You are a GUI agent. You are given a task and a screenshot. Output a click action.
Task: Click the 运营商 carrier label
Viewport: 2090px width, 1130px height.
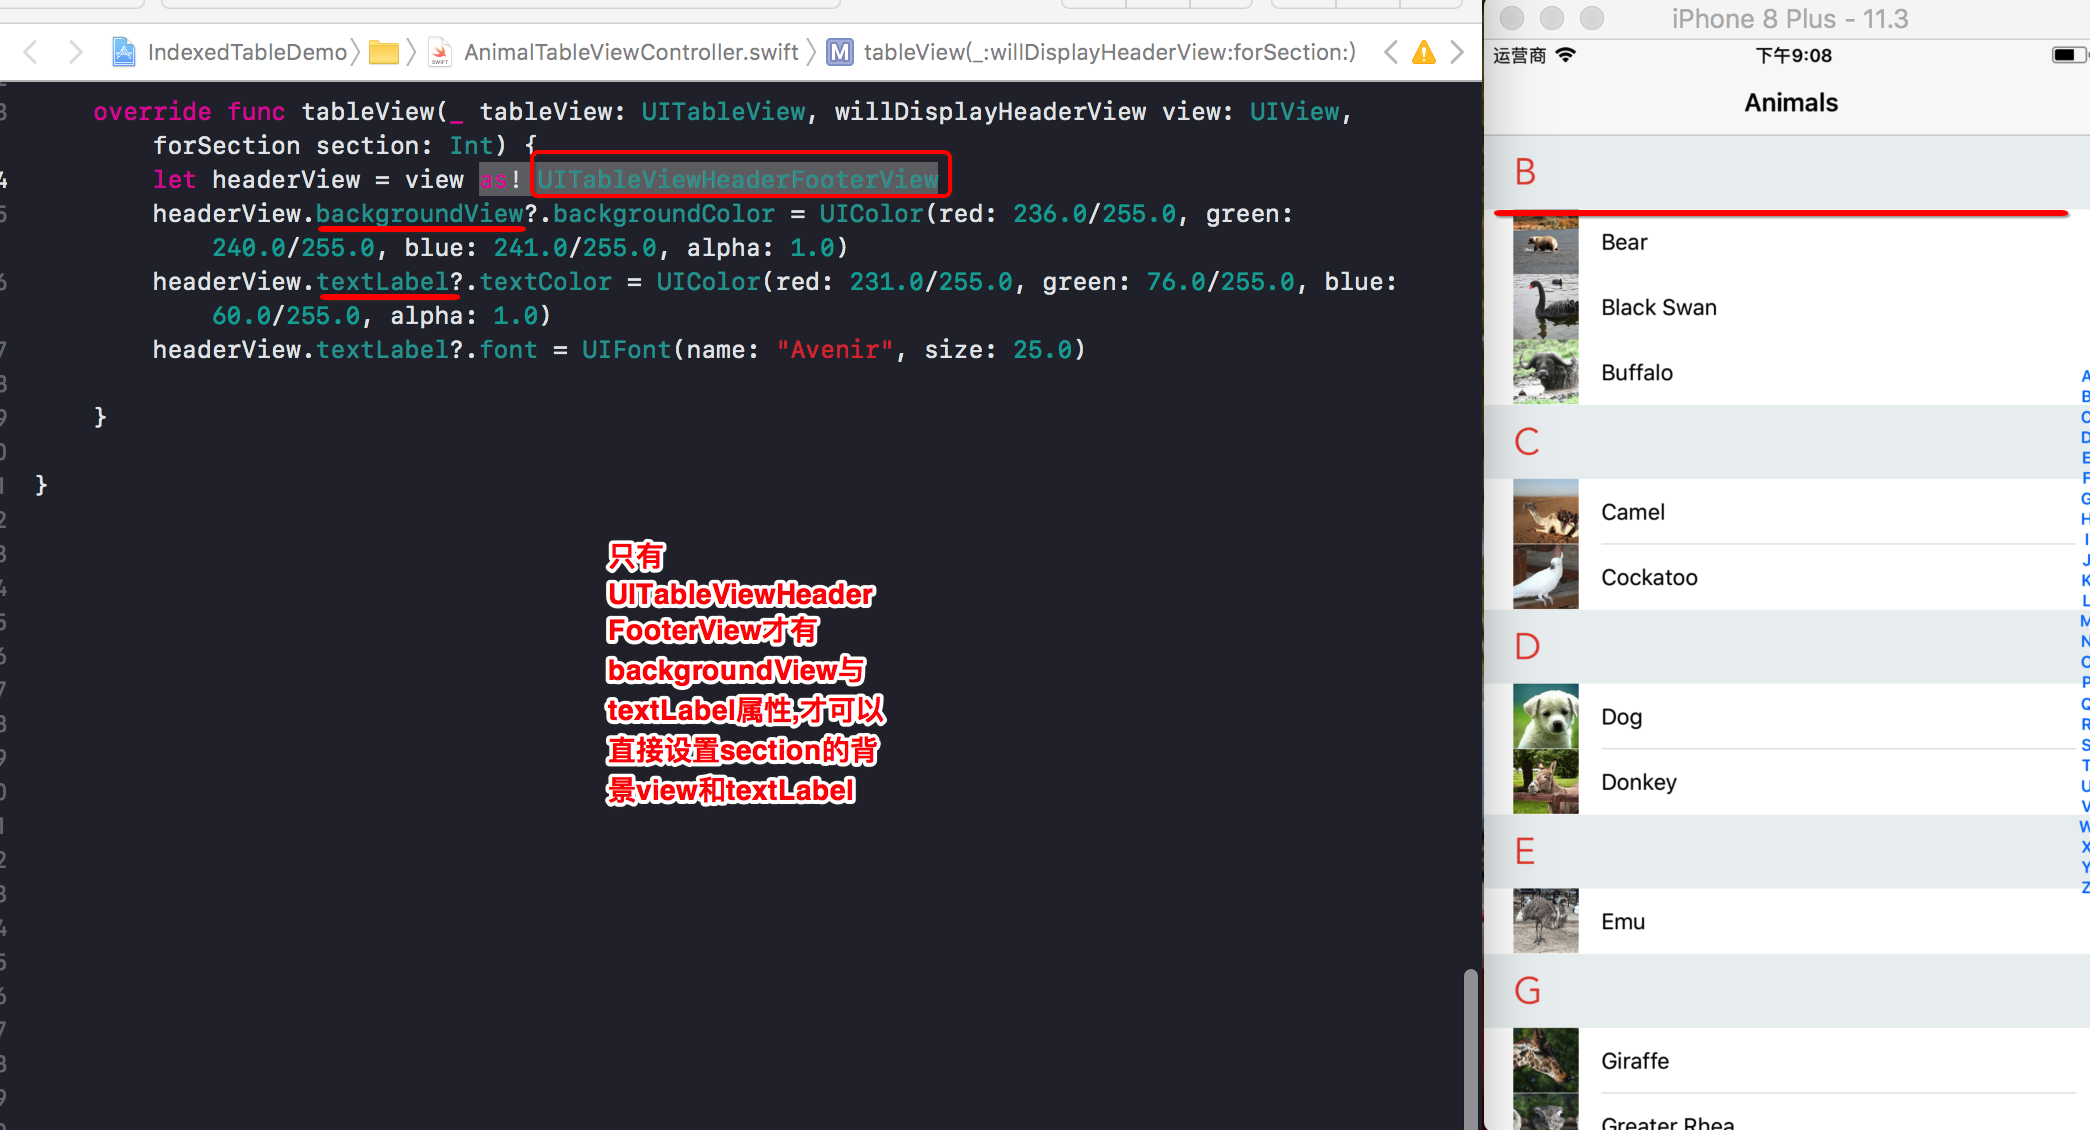coord(1520,56)
